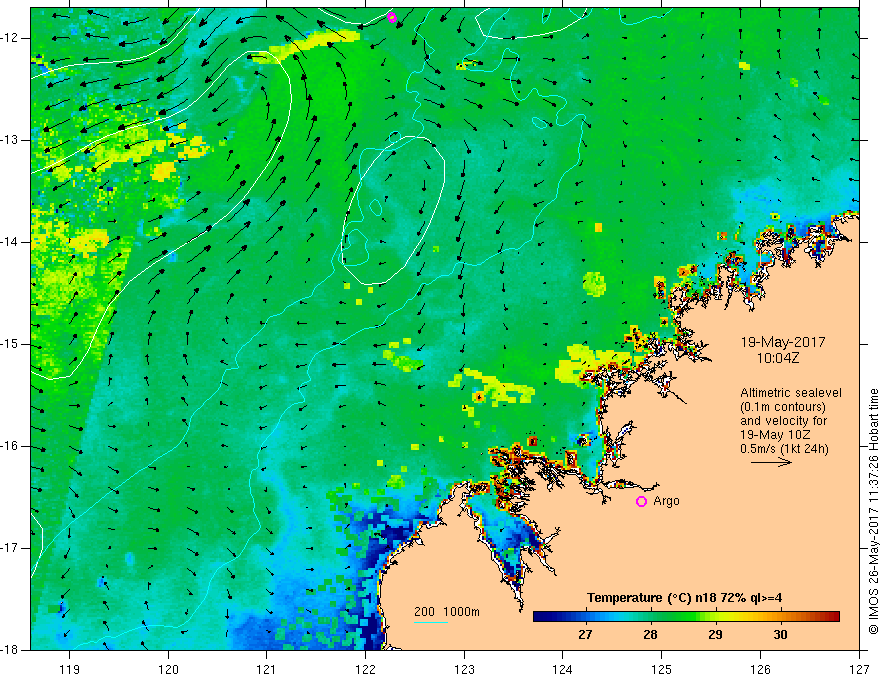Viewport: 880px width, 680px height.
Task: Click the 27 tick label on the color bar
Action: point(585,635)
